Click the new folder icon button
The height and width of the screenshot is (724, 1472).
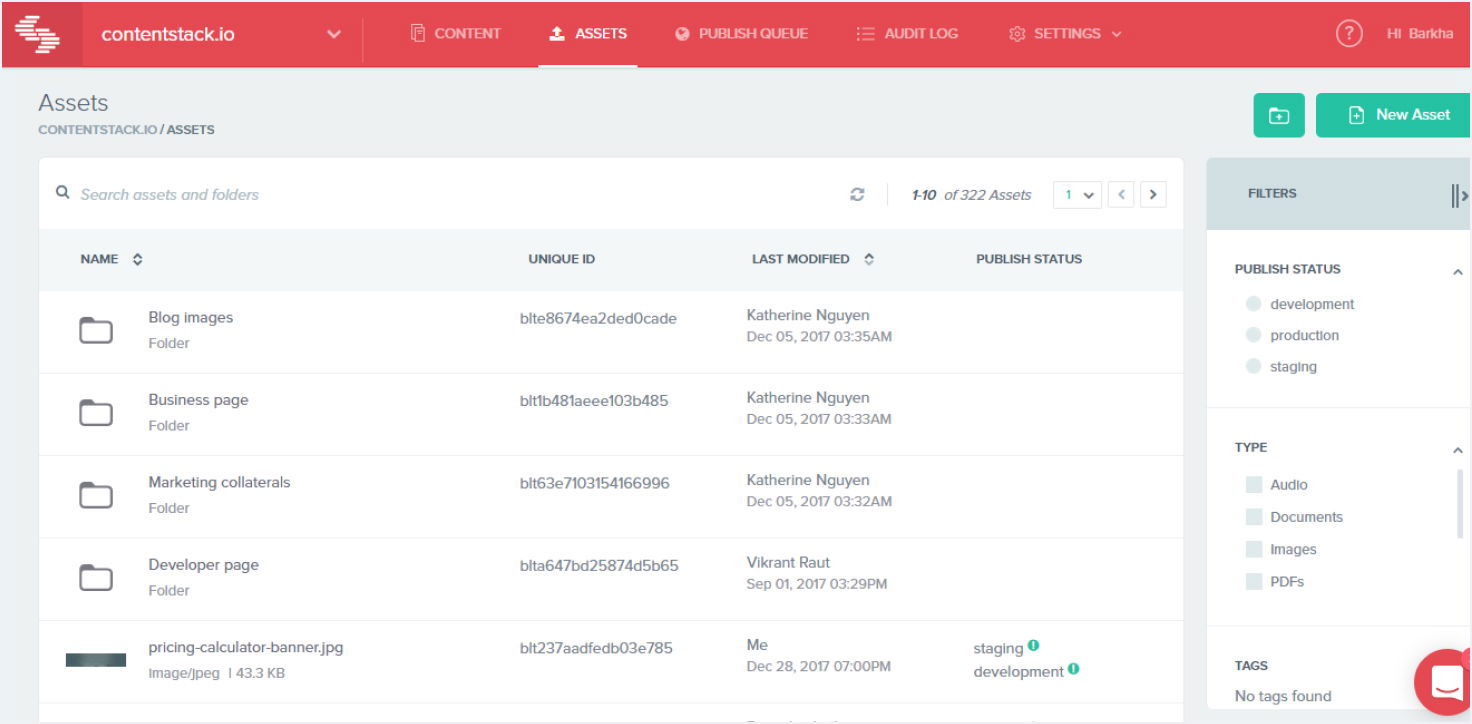click(1279, 116)
